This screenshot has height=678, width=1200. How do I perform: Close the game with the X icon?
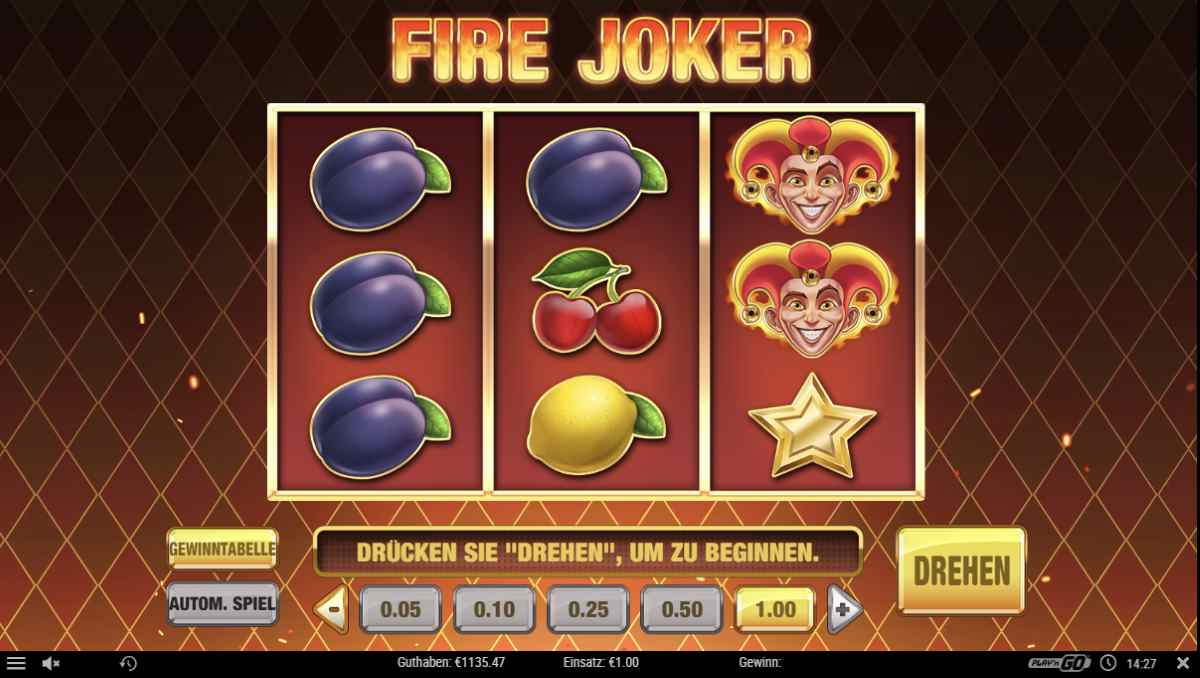pos(1182,663)
